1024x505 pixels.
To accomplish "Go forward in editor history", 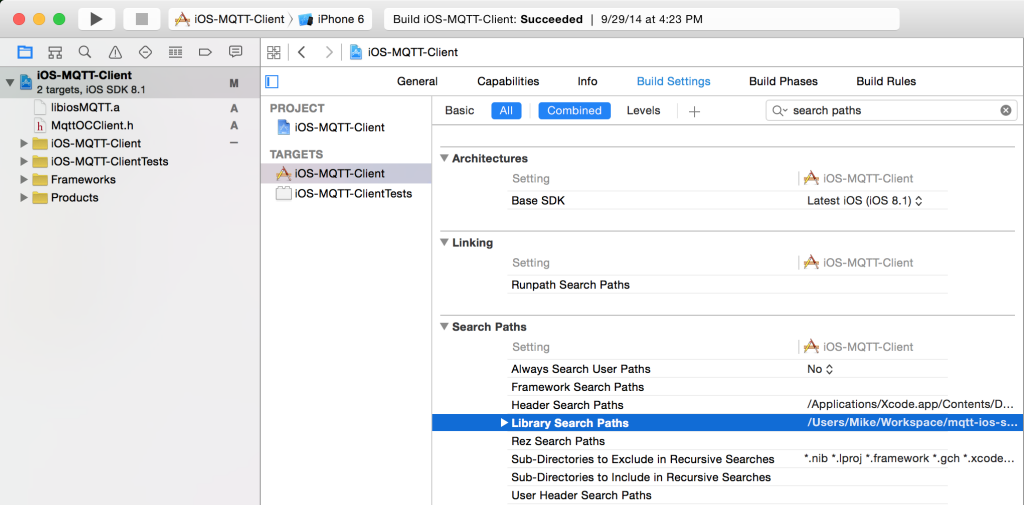I will coord(329,52).
